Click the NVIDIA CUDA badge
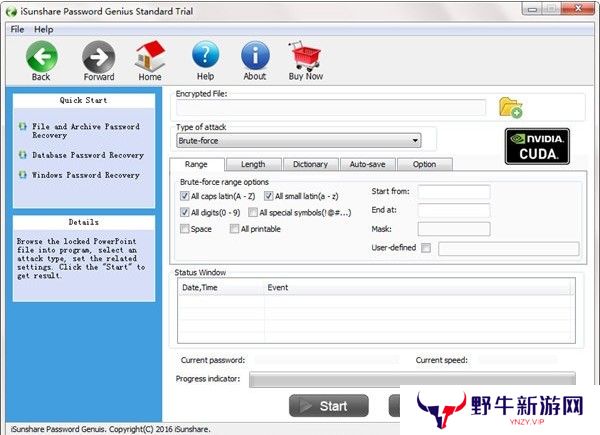 [x=537, y=147]
